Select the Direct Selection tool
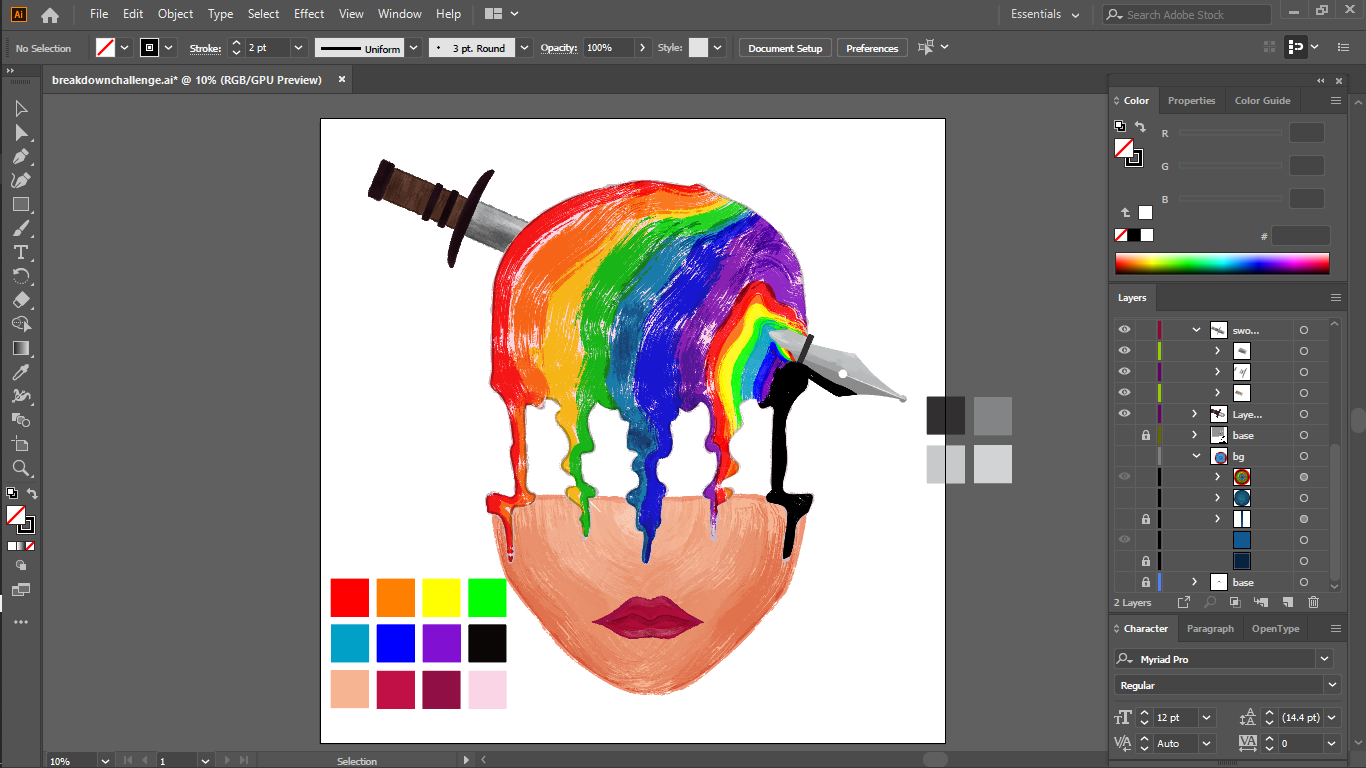 coord(21,132)
